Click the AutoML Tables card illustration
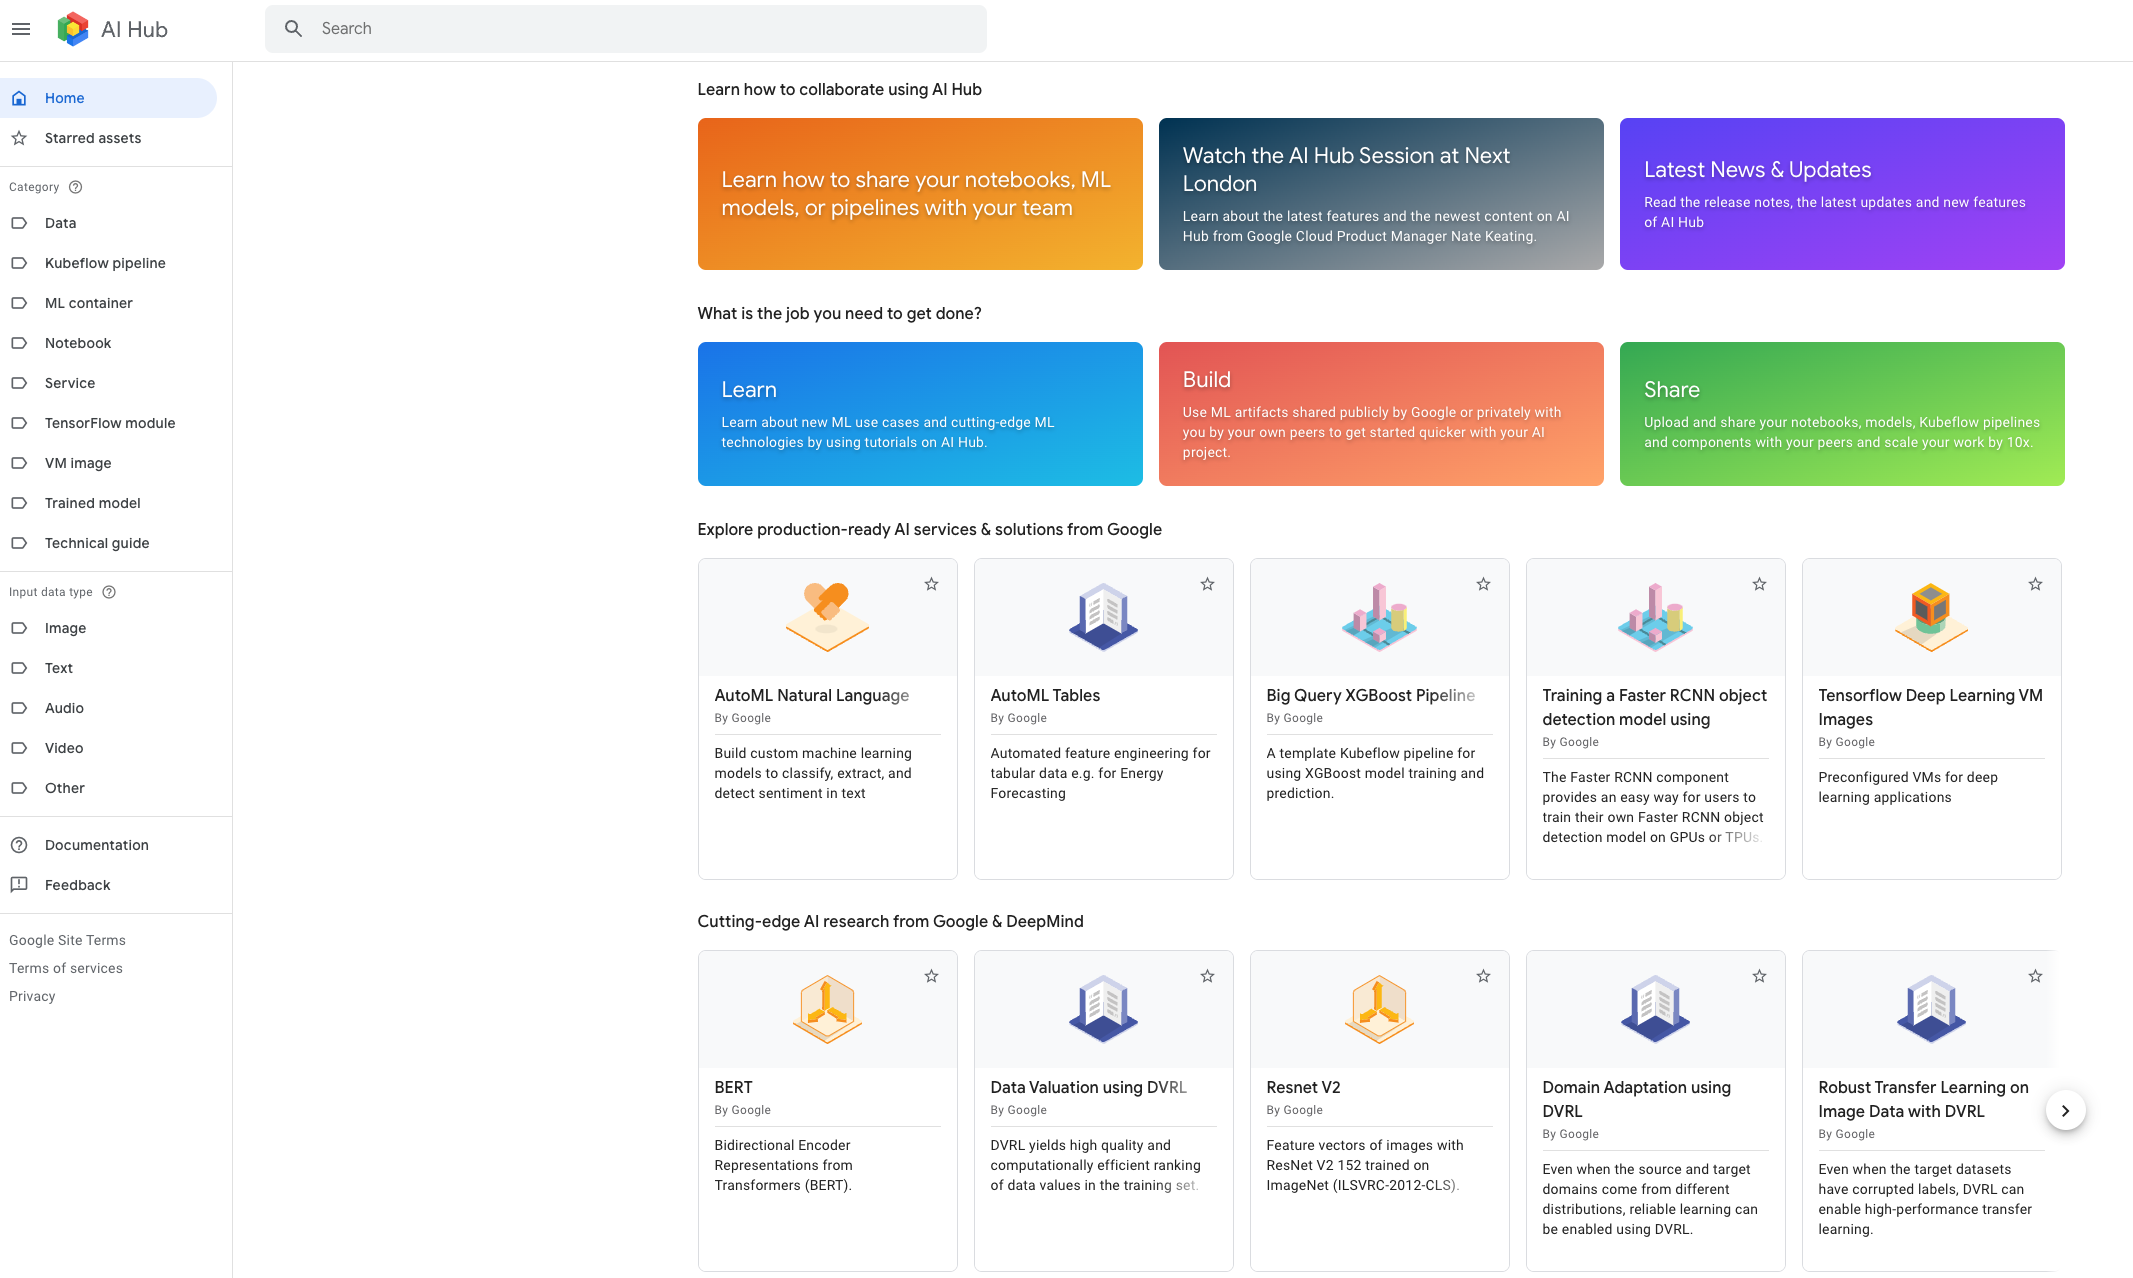Screen dimensions: 2133x1278 (1103, 617)
